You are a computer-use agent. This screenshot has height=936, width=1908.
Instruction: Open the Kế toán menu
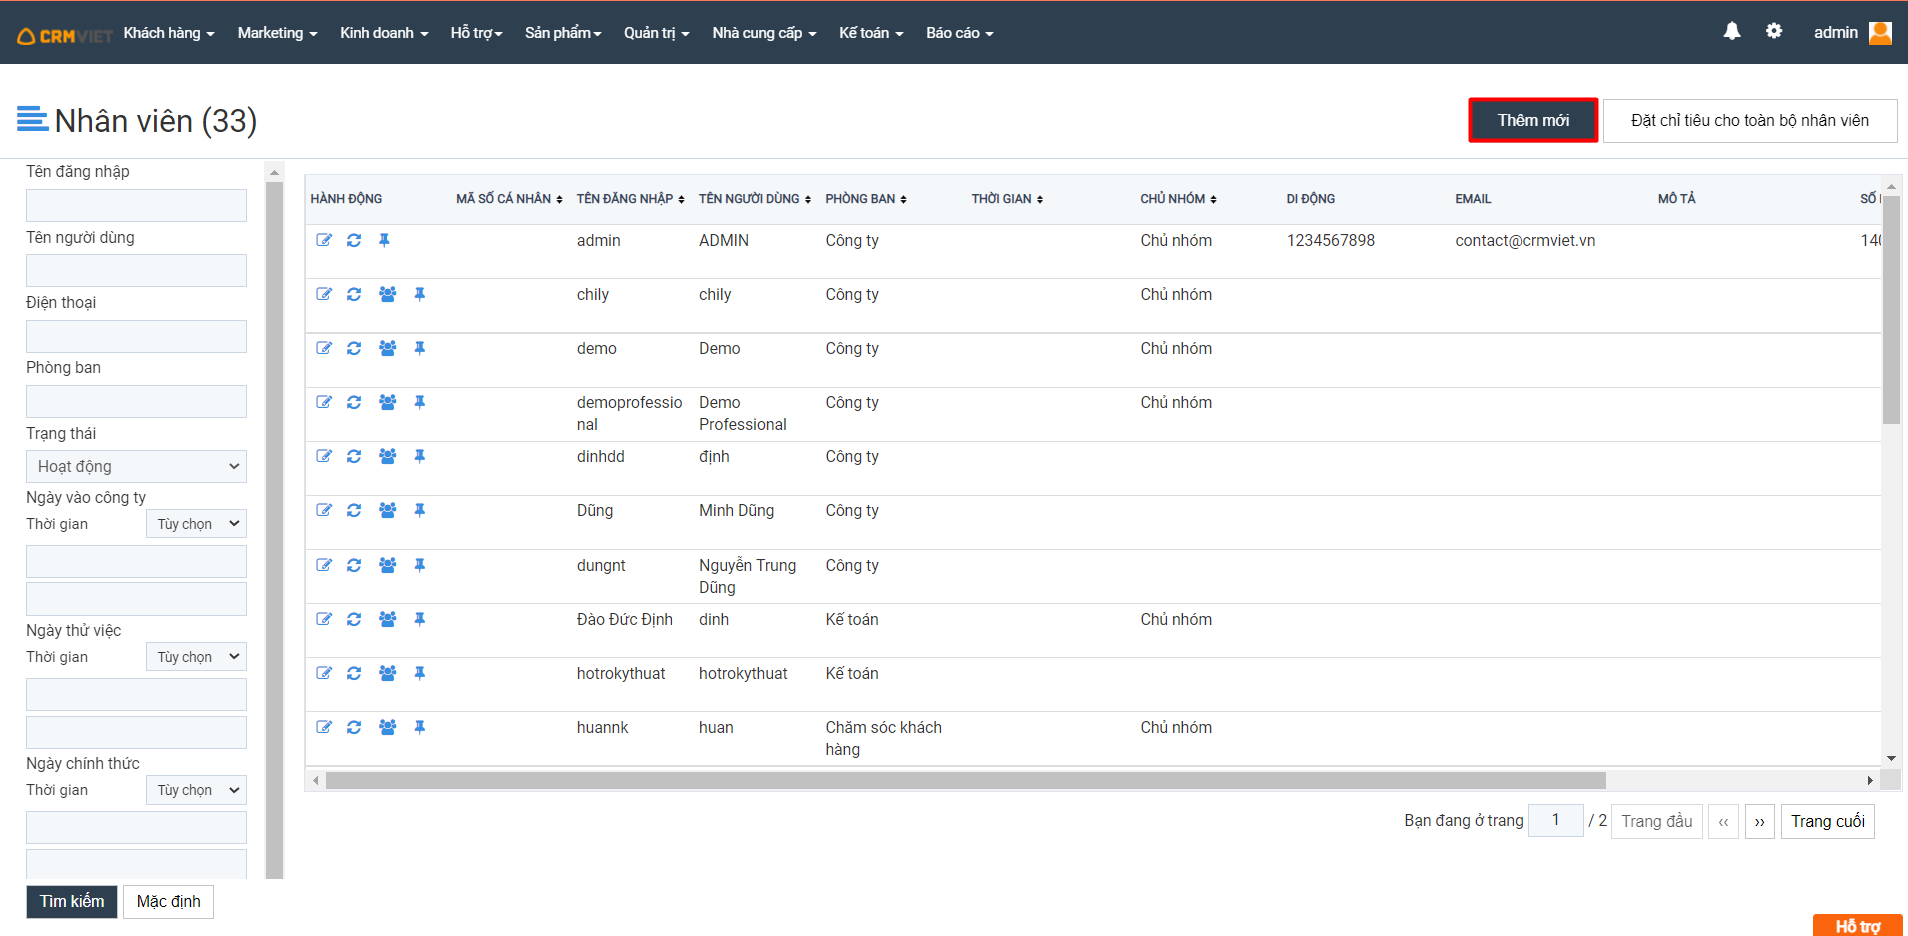[x=870, y=33]
